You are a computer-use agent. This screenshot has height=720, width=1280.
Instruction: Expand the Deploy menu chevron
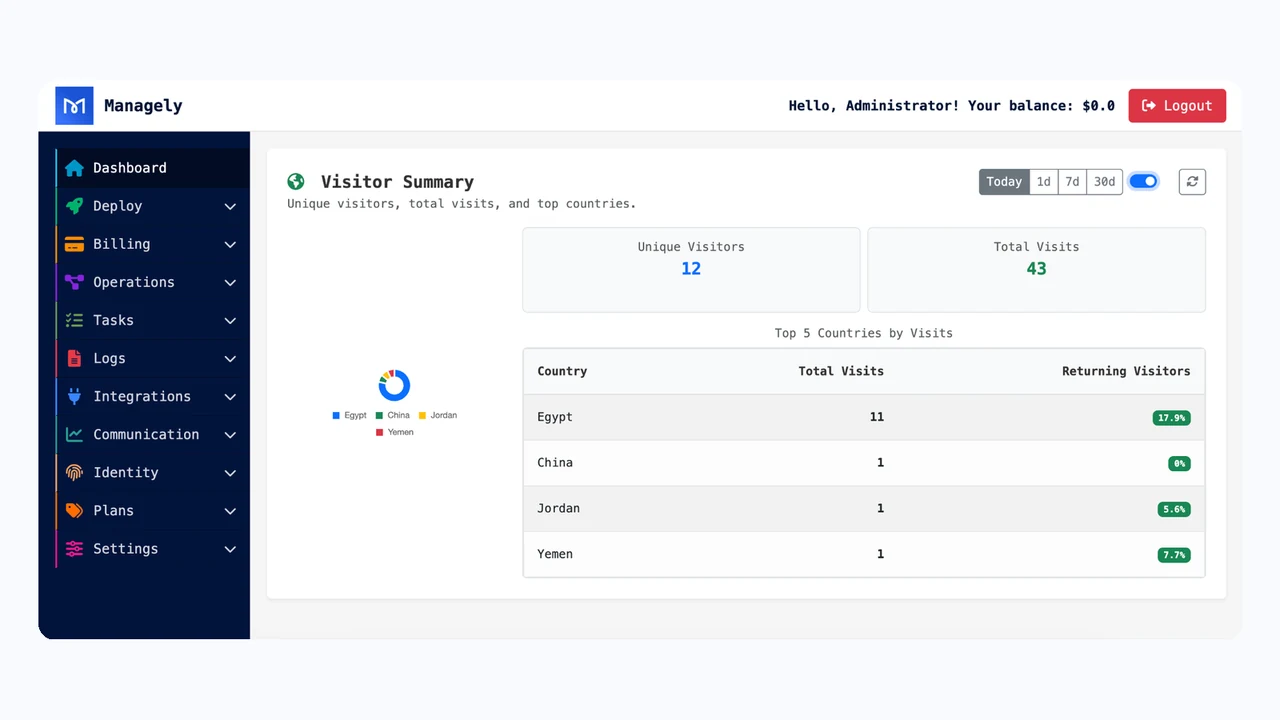tap(230, 206)
